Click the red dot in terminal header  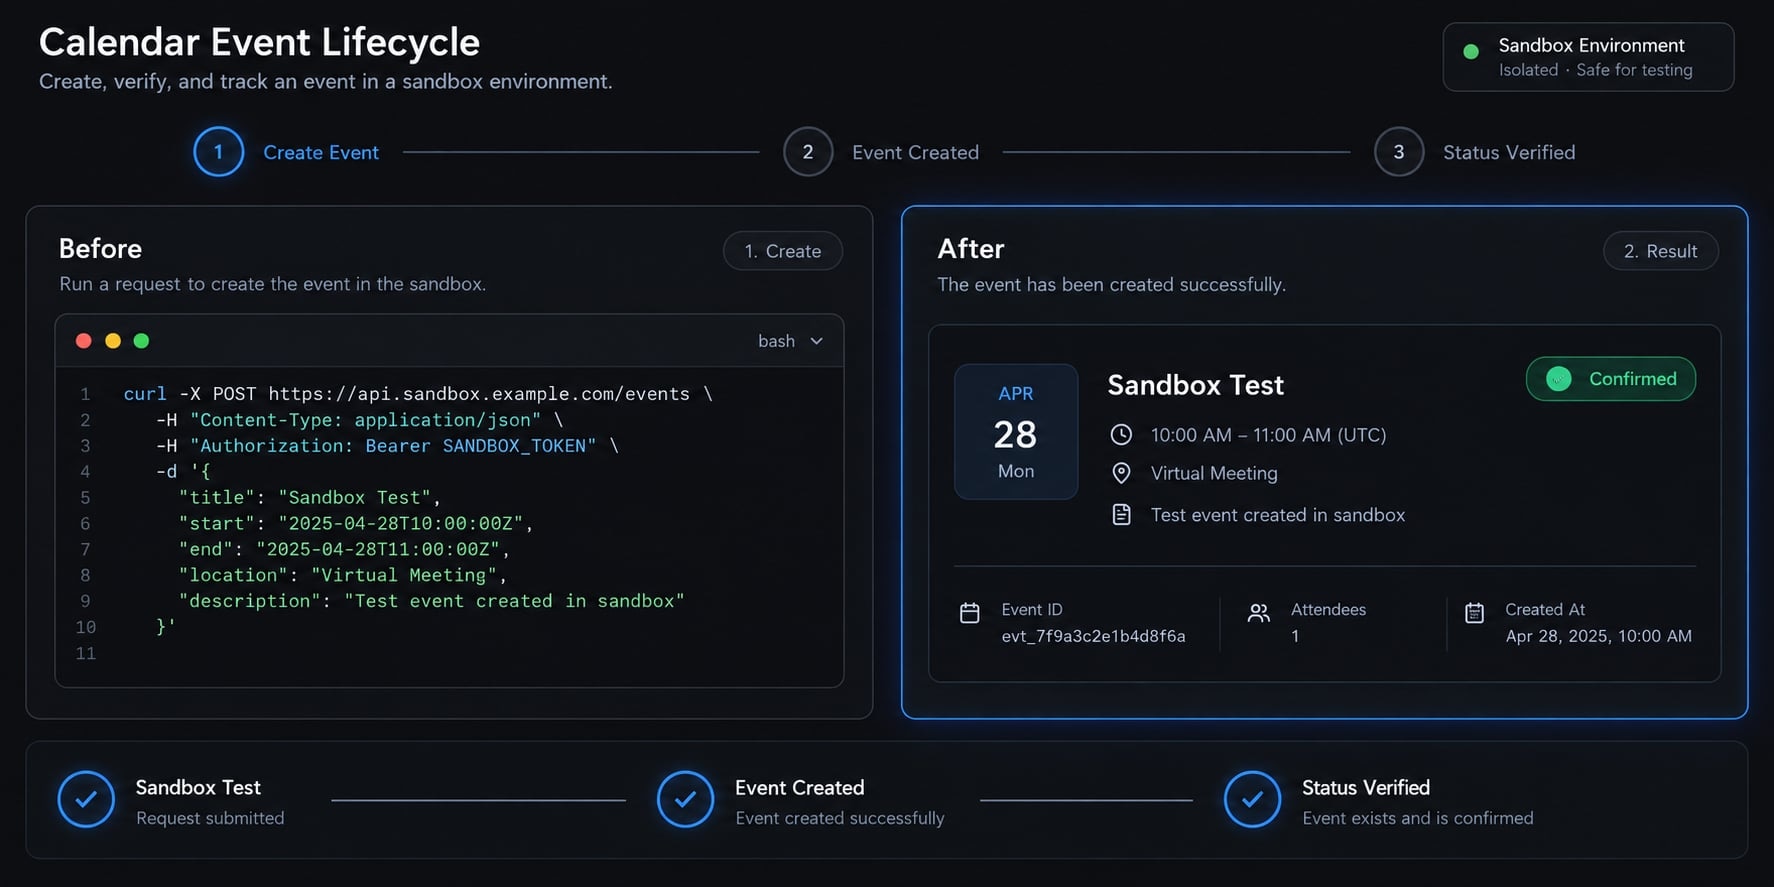tap(84, 341)
